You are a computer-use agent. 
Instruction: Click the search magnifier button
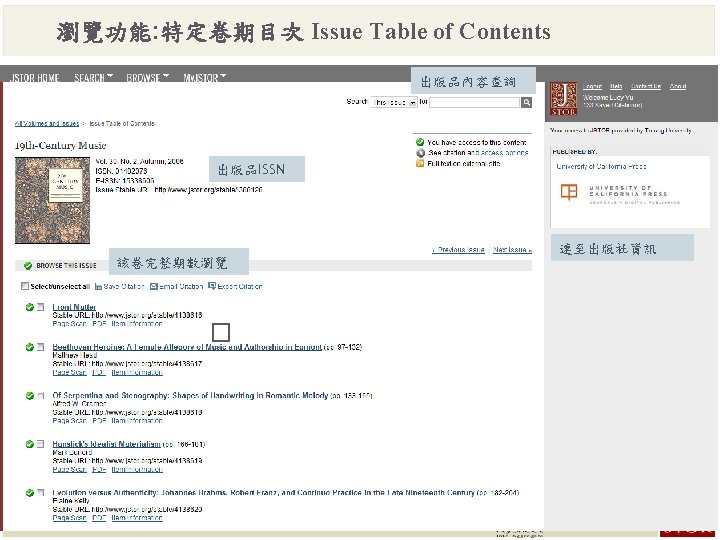tap(527, 102)
